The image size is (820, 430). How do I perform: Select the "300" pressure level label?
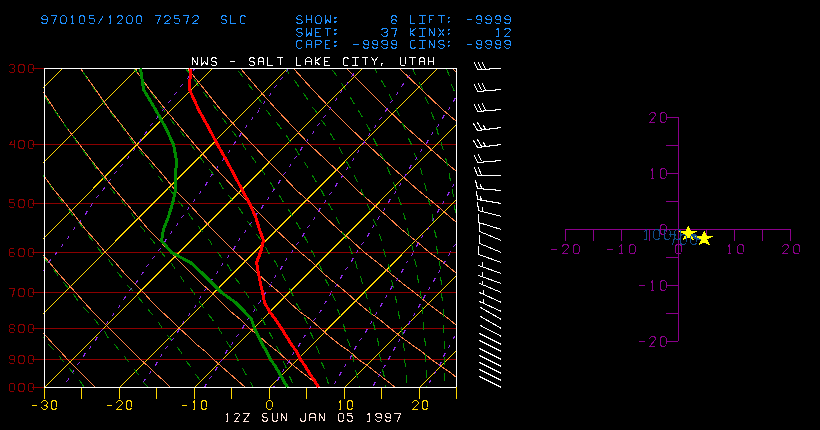click(x=21, y=69)
